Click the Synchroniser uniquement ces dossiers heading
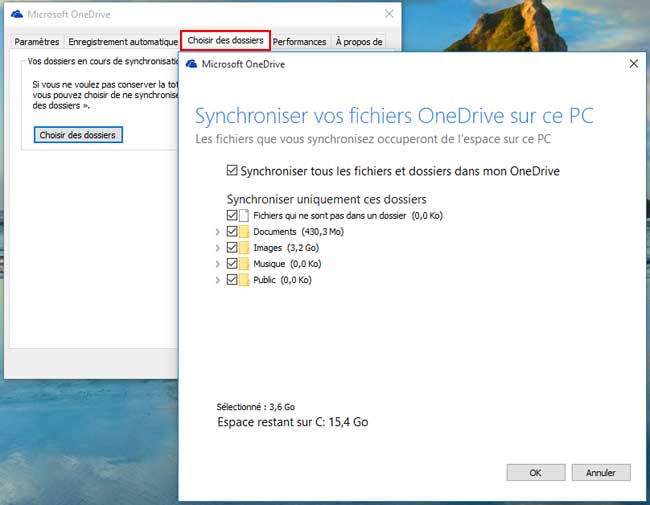Image resolution: width=650 pixels, height=505 pixels. (x=326, y=199)
